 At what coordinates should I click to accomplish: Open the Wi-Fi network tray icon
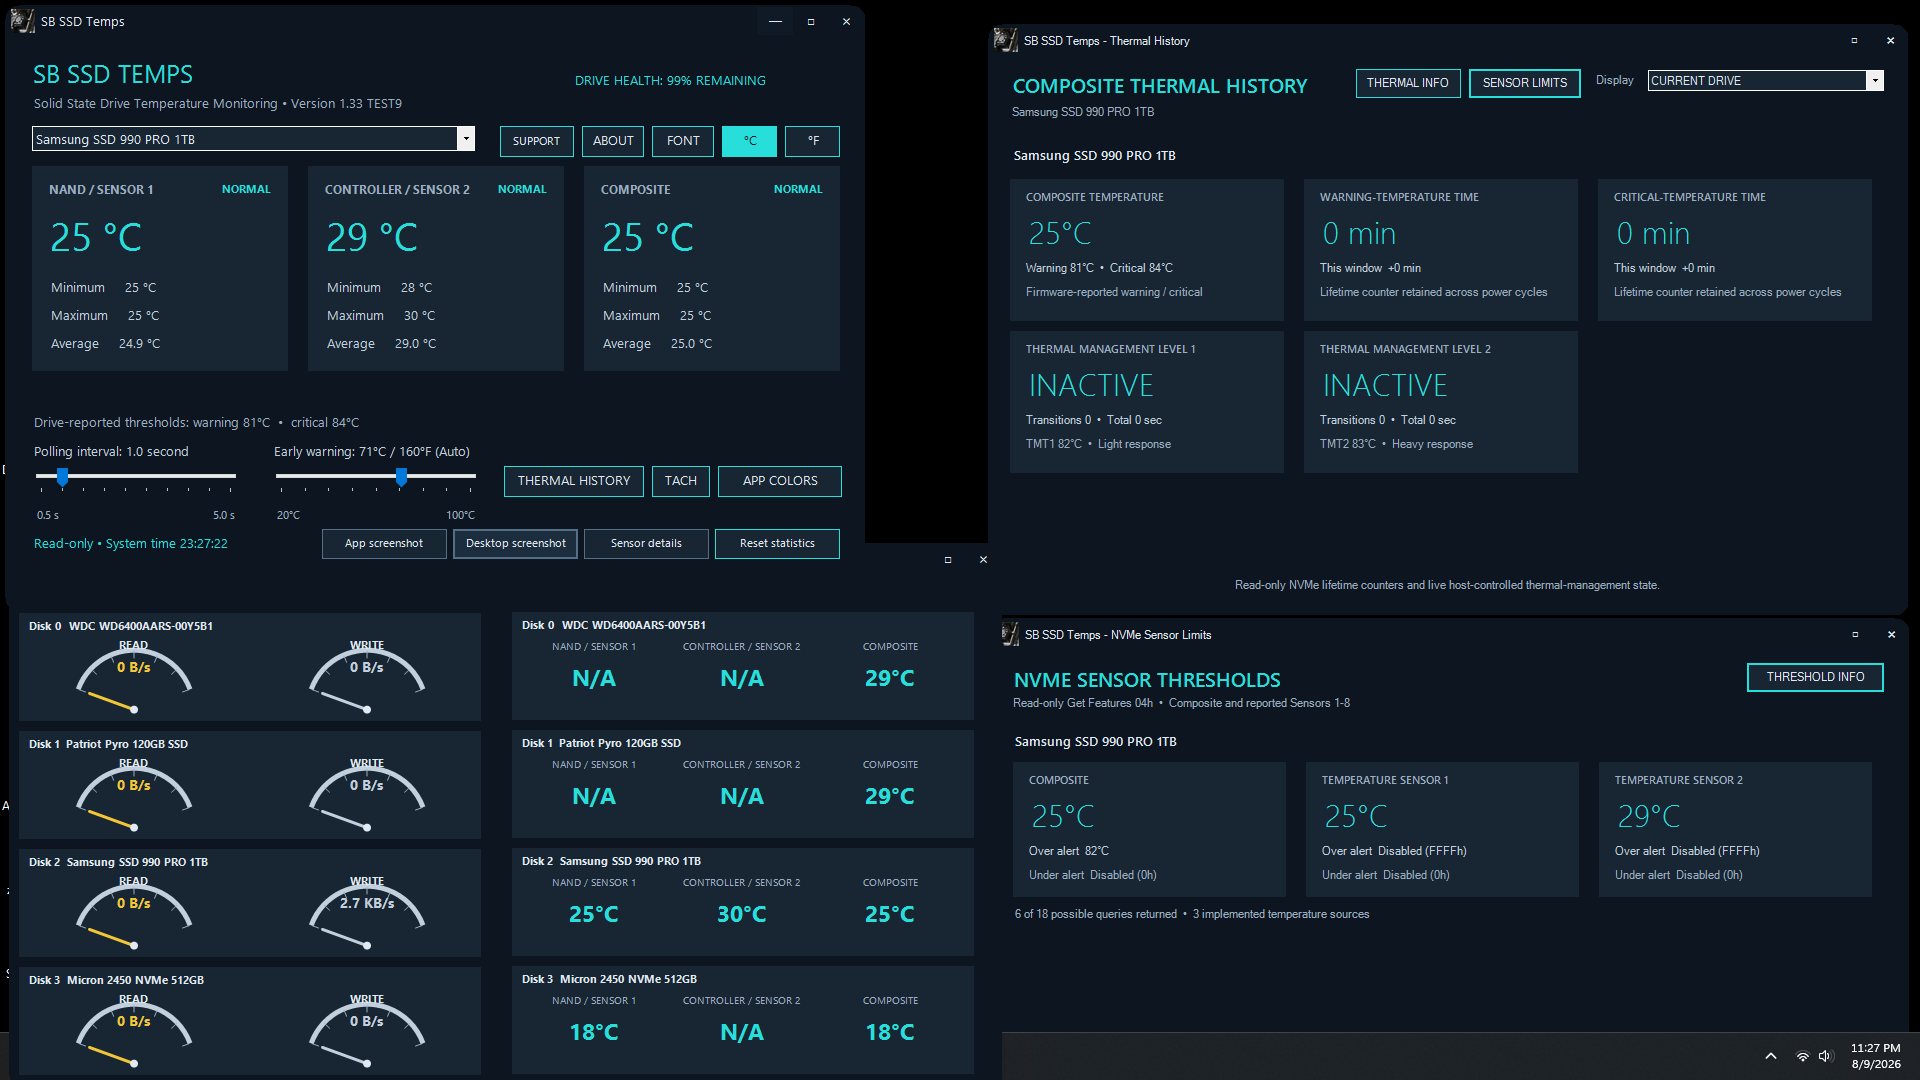coord(1802,1056)
